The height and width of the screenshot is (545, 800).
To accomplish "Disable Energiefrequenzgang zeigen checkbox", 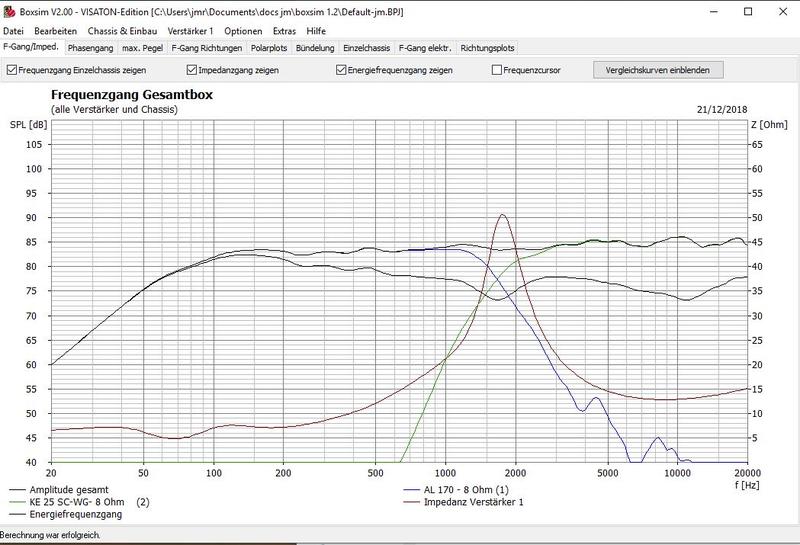I will pos(342,71).
